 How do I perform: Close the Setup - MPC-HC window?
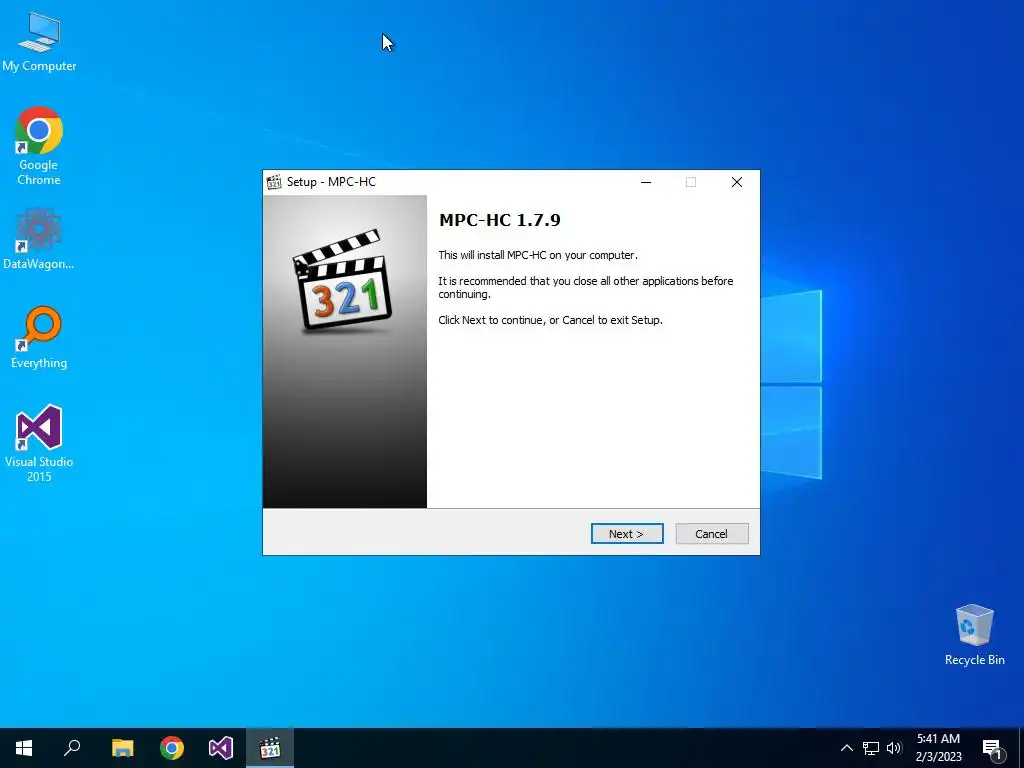click(737, 182)
